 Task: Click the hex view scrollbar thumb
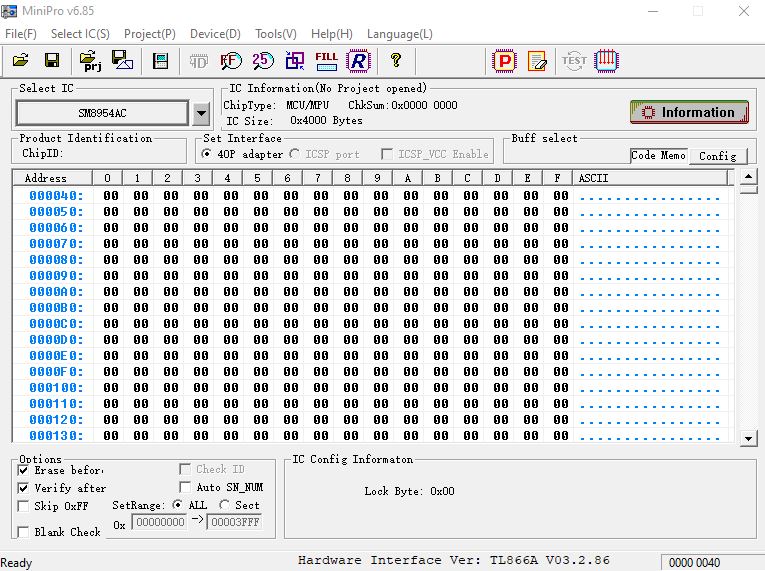tap(748, 189)
